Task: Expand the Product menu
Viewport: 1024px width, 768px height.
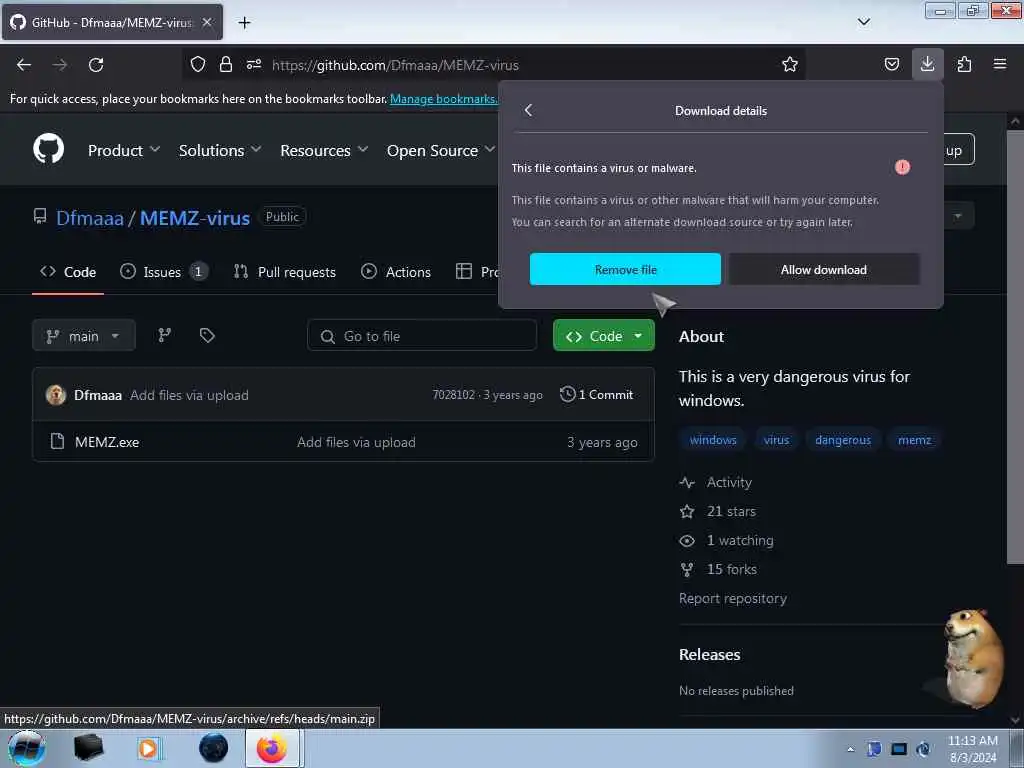Action: click(x=124, y=150)
